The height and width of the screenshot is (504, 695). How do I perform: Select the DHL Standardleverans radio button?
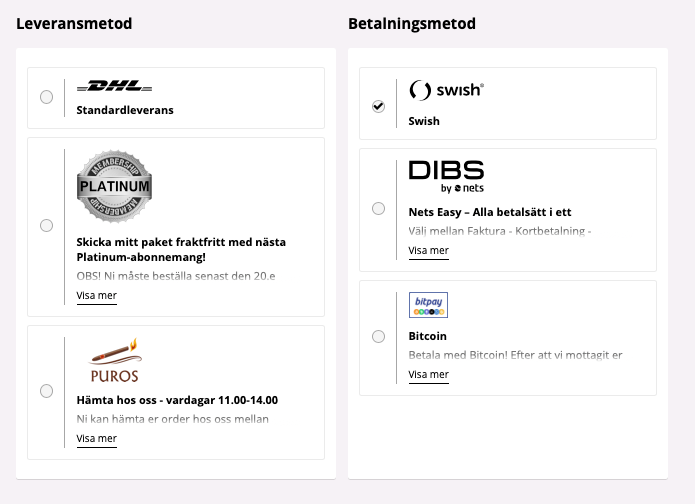[47, 97]
